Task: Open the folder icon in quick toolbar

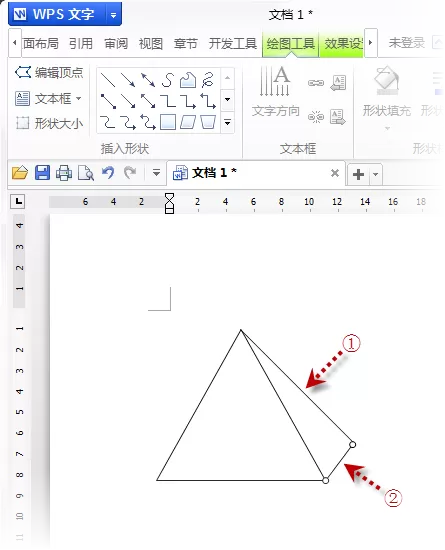Action: 20,173
